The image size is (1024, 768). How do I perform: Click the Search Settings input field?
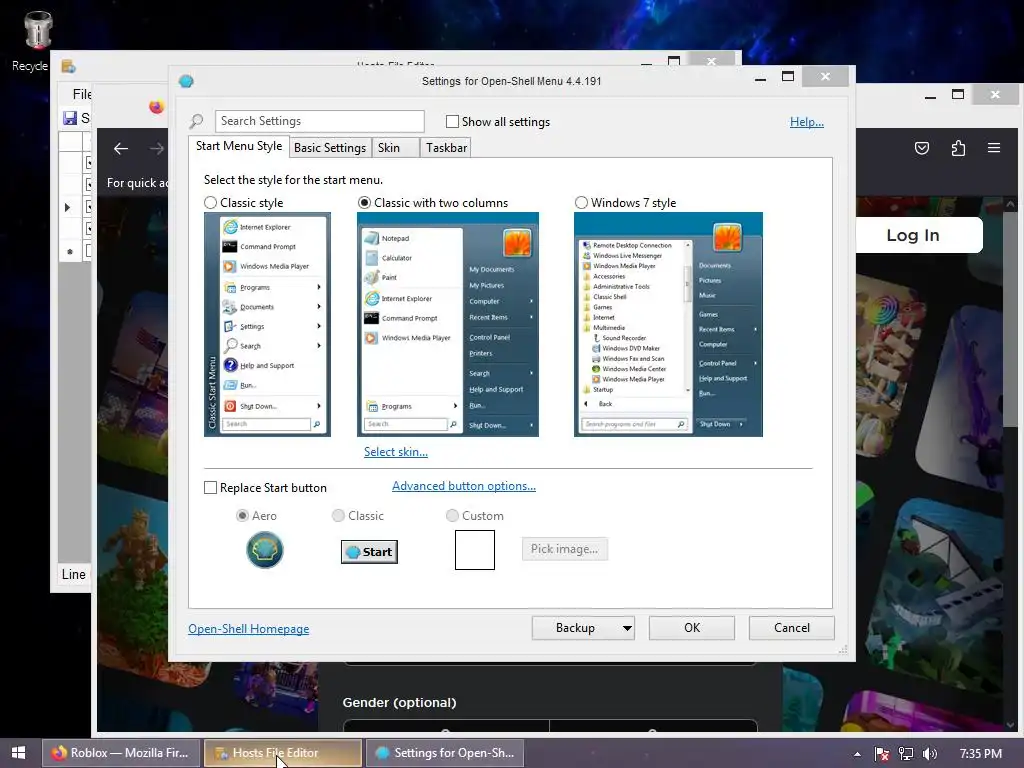click(x=319, y=121)
